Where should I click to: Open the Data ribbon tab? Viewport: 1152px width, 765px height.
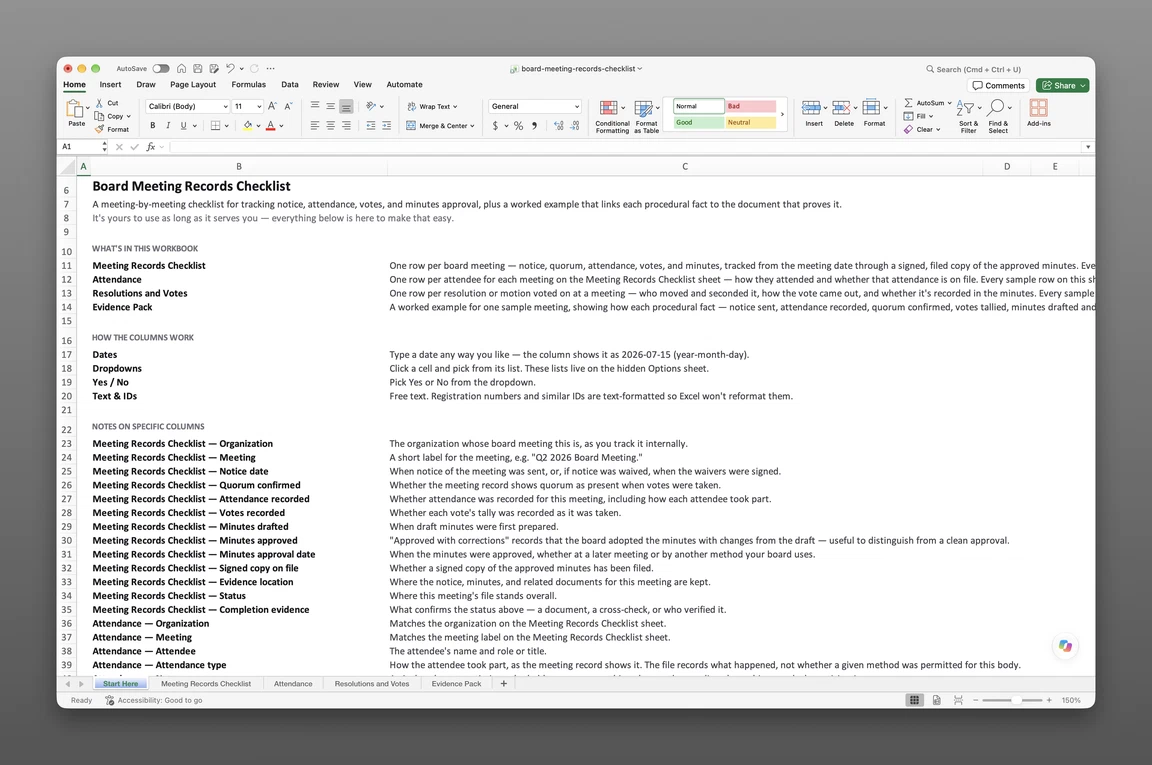click(x=289, y=85)
